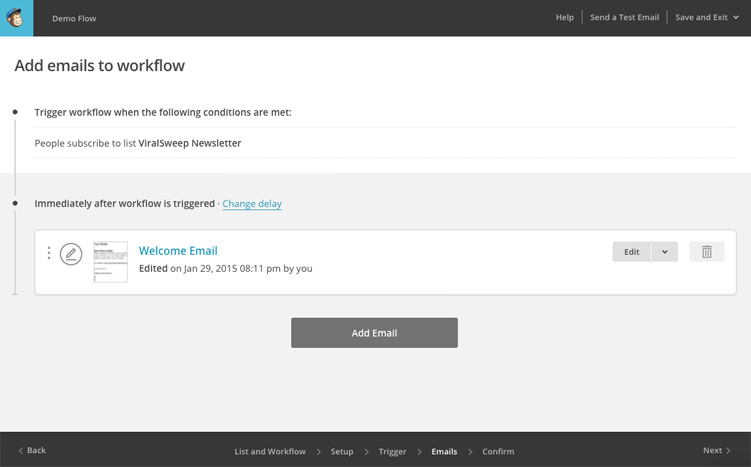Image resolution: width=751 pixels, height=467 pixels.
Task: Click the Demo Flow workflow name
Action: click(x=74, y=18)
